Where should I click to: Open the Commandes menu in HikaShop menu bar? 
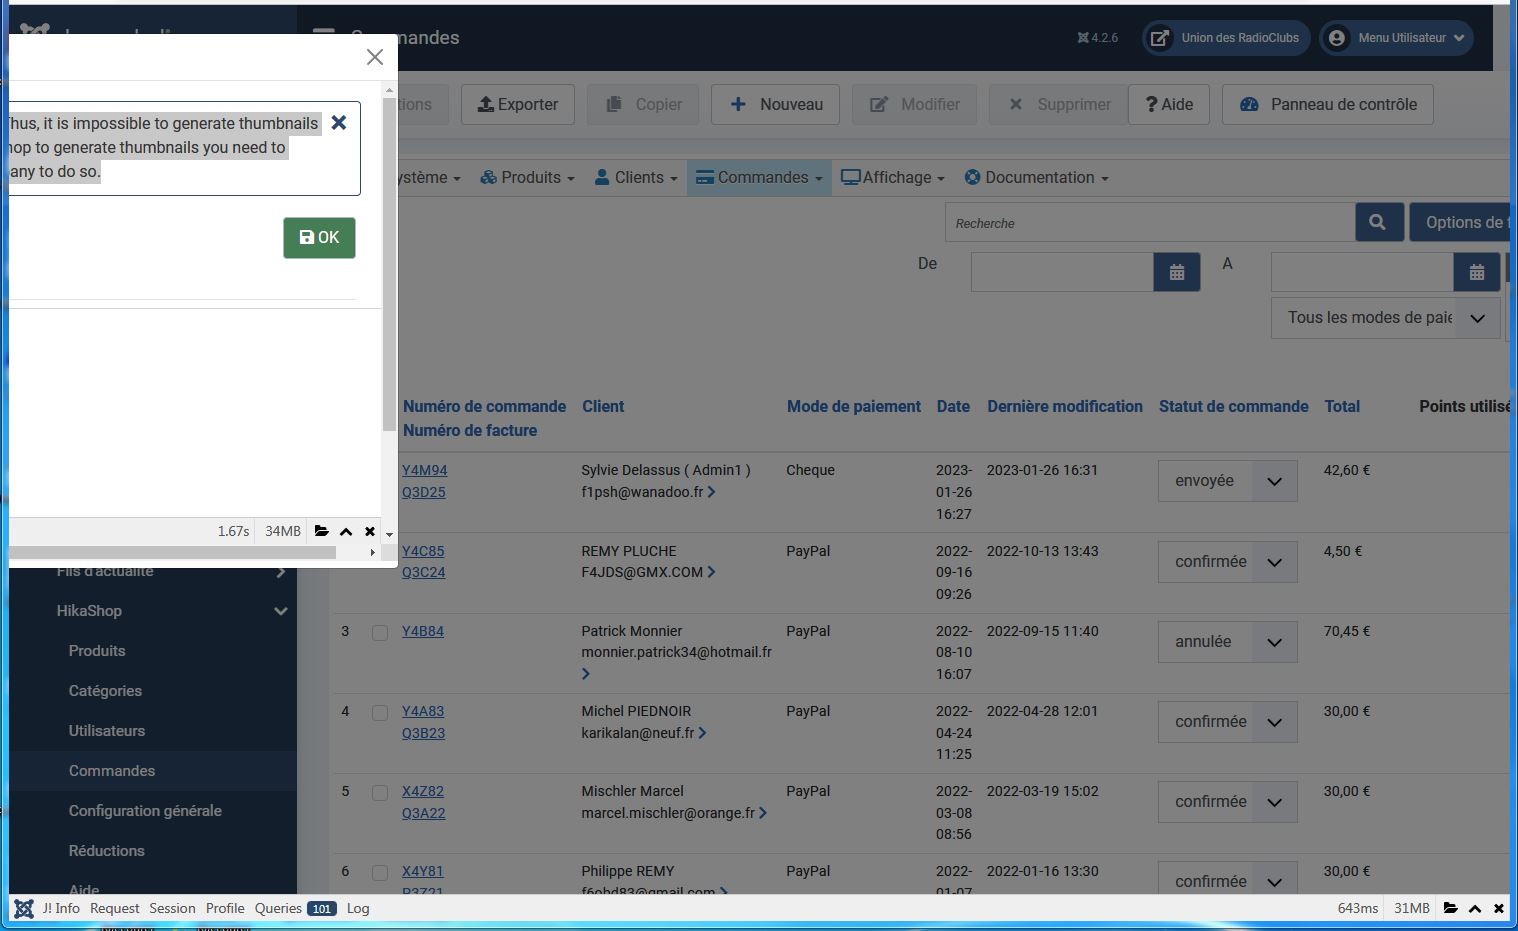coord(759,178)
